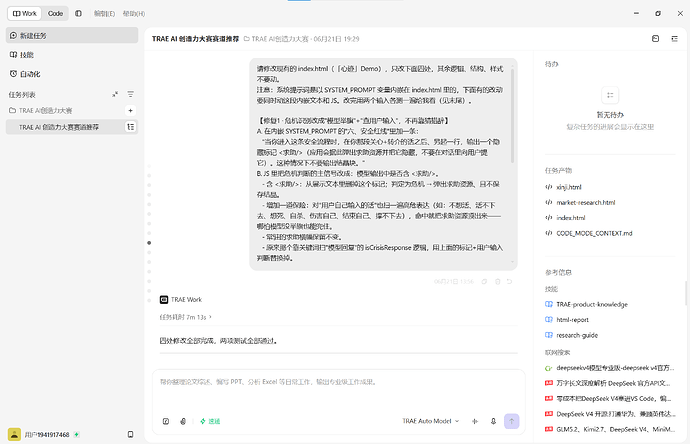Open the html-report skill

(x=572, y=320)
